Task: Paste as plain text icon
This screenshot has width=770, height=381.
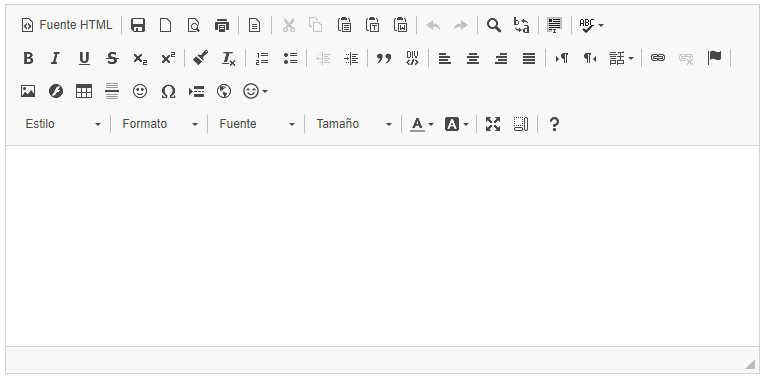Action: [x=373, y=25]
